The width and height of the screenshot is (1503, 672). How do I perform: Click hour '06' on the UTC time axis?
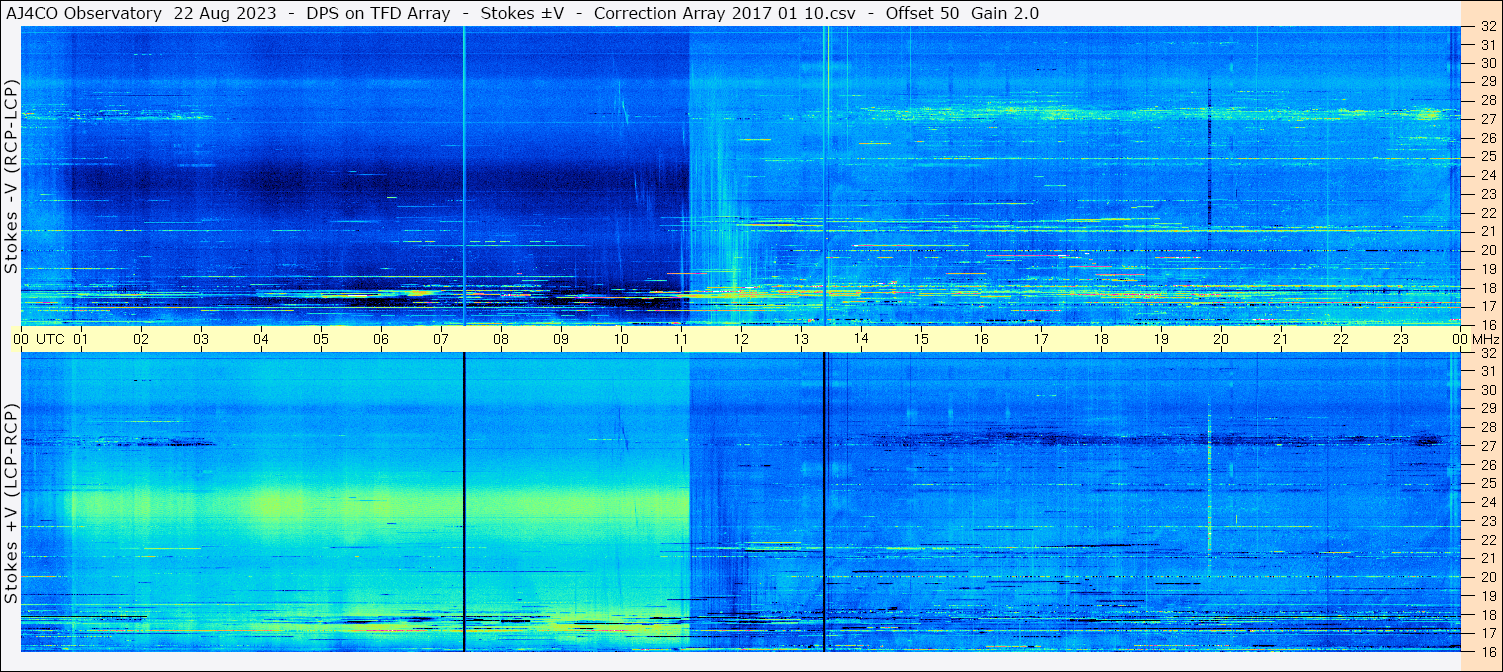381,339
